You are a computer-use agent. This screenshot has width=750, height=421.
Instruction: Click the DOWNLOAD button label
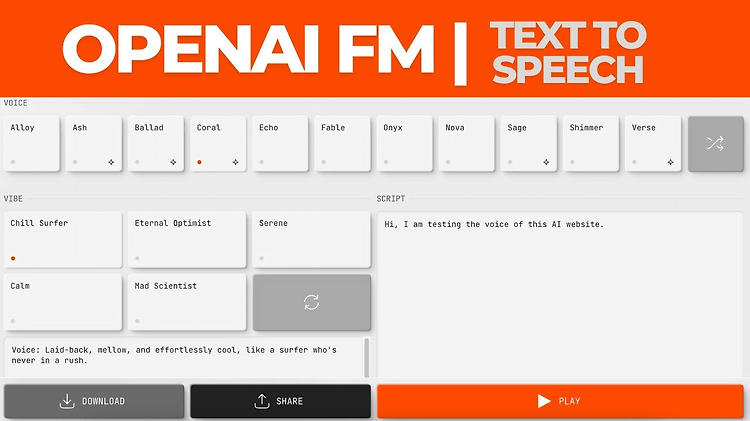(103, 401)
